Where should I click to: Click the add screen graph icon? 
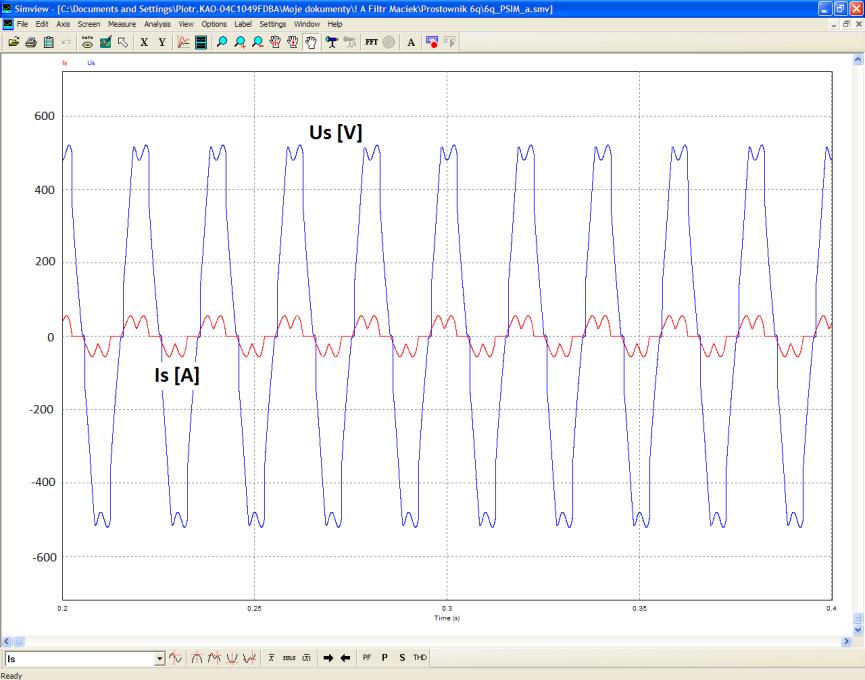coord(184,42)
